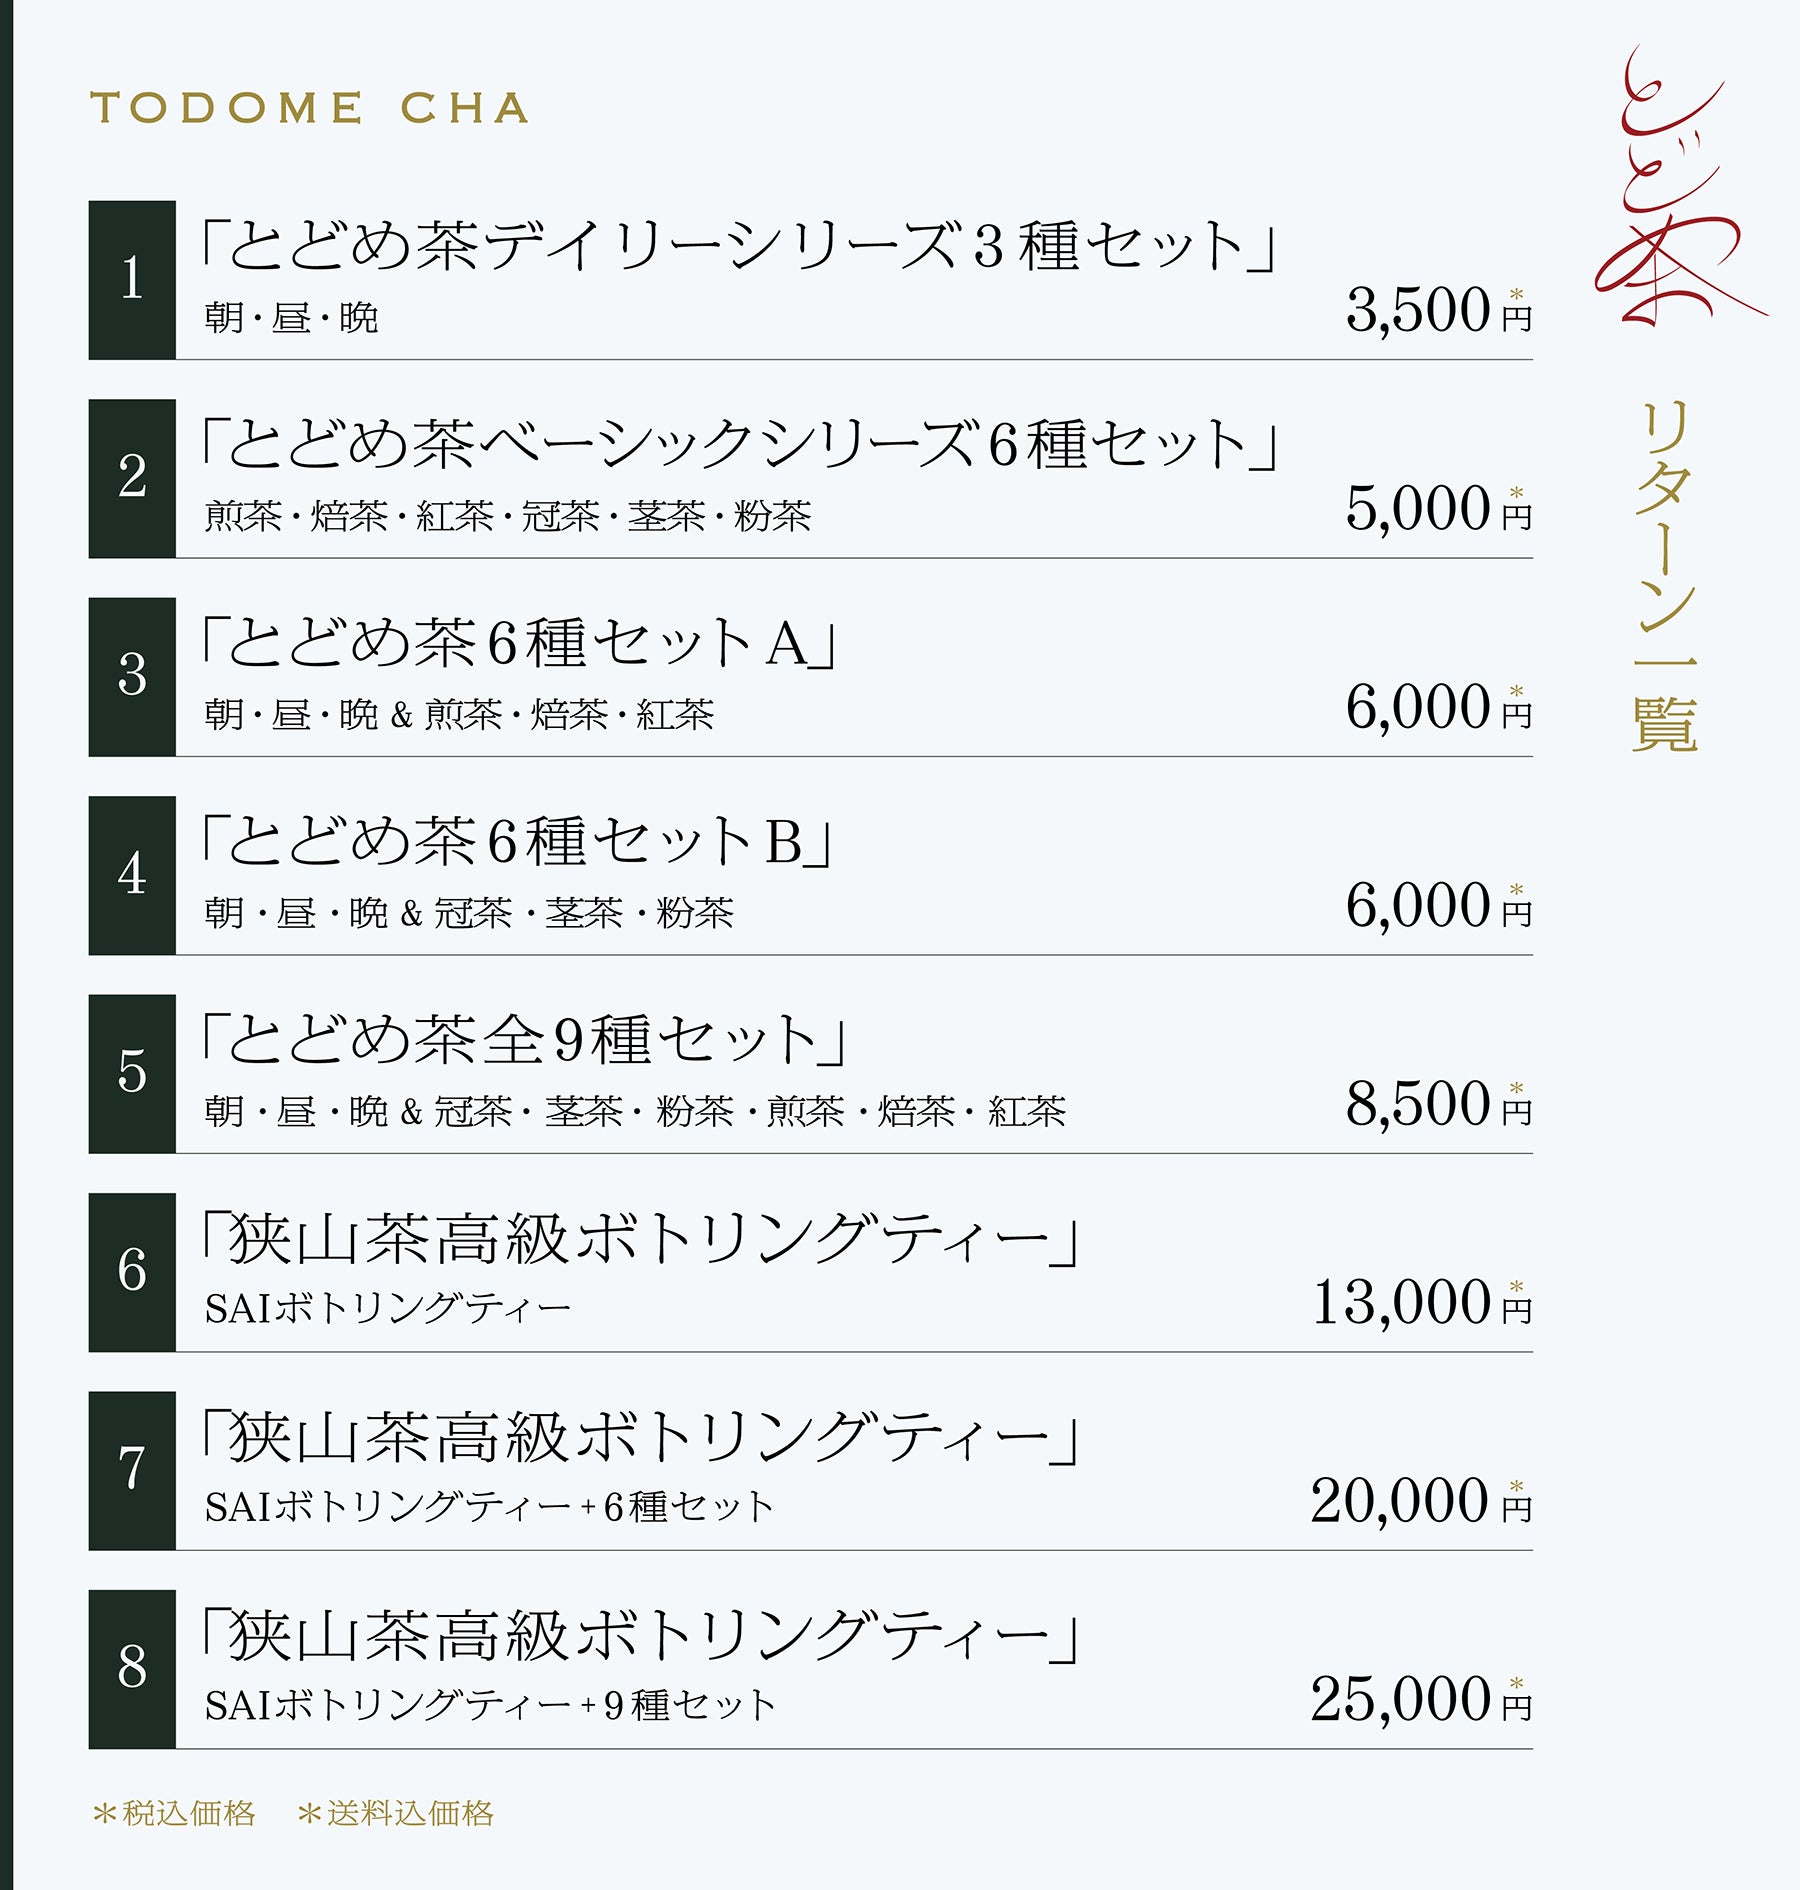Click the number 7 badge
This screenshot has height=1890, width=1800.
[132, 1470]
